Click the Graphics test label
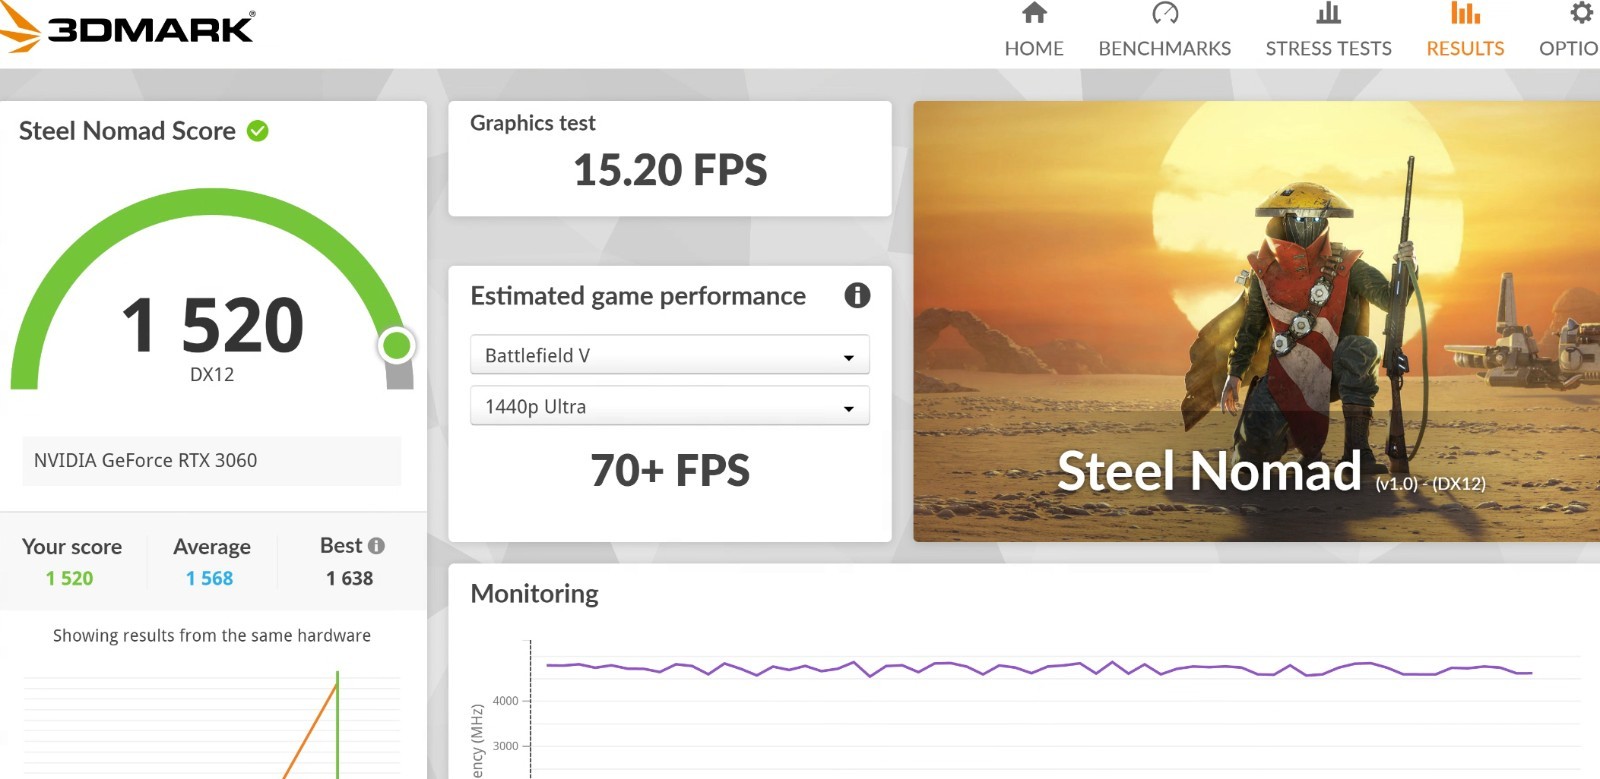Image resolution: width=1600 pixels, height=779 pixels. (x=533, y=123)
